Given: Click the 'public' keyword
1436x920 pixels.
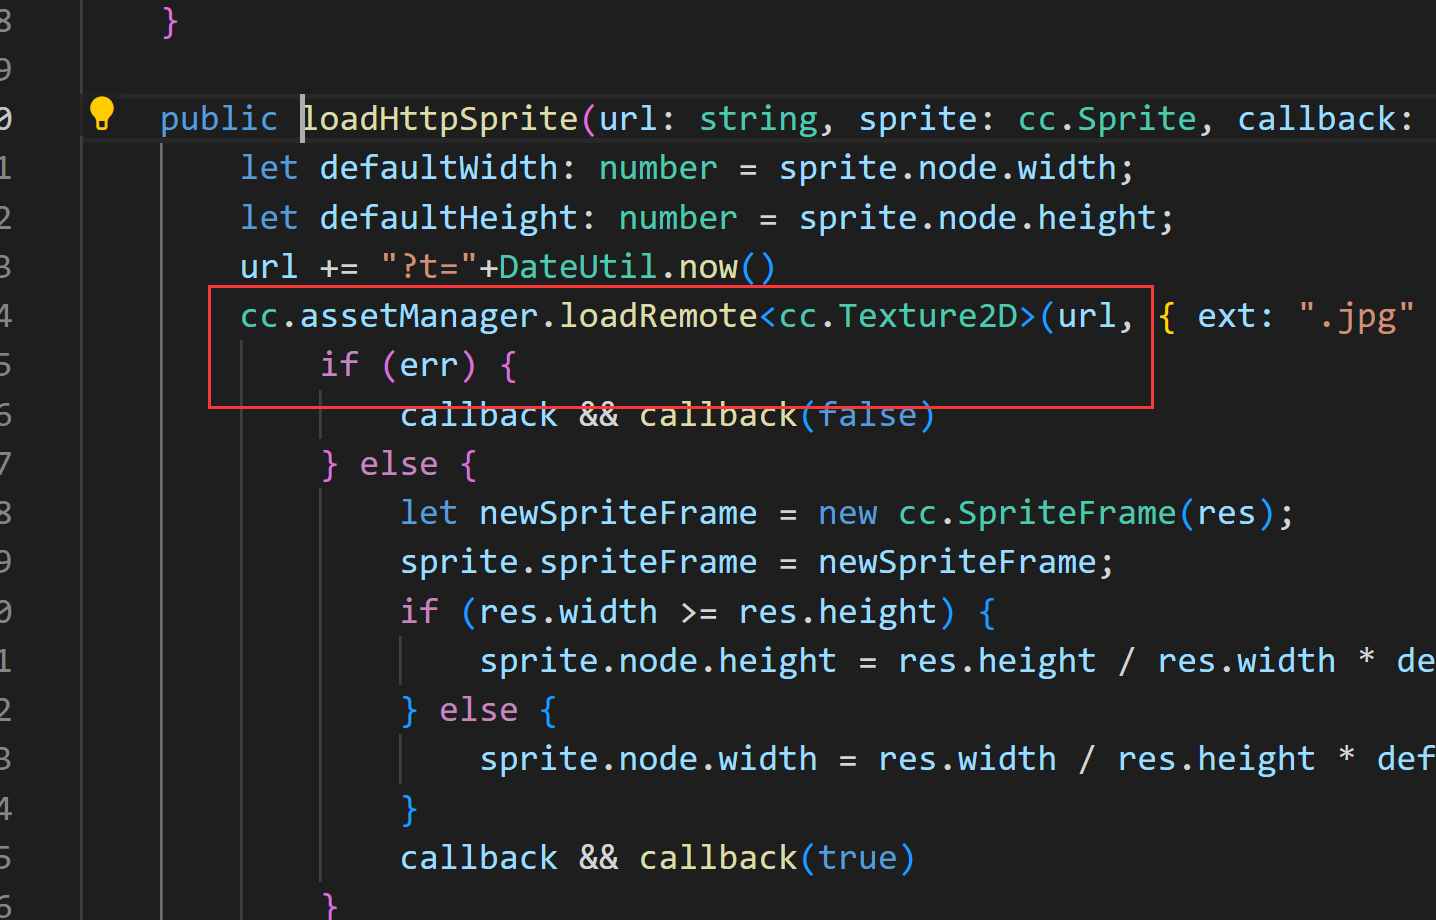Looking at the screenshot, I should pos(219,119).
